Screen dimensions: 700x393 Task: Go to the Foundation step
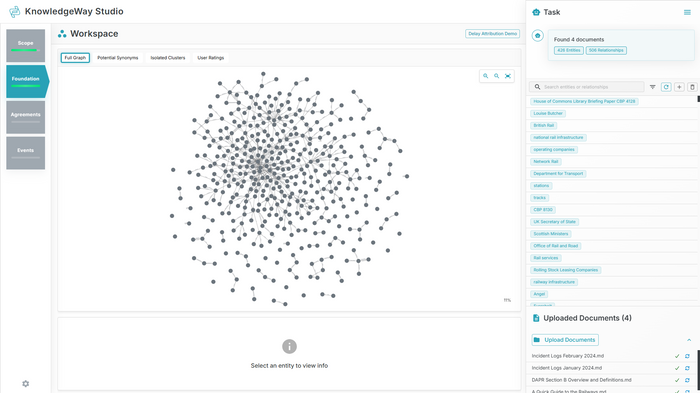click(27, 81)
